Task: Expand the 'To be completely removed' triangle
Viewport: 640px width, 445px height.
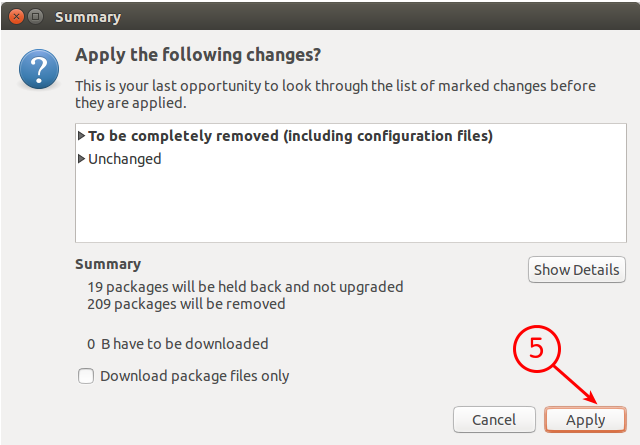Action: 81,136
